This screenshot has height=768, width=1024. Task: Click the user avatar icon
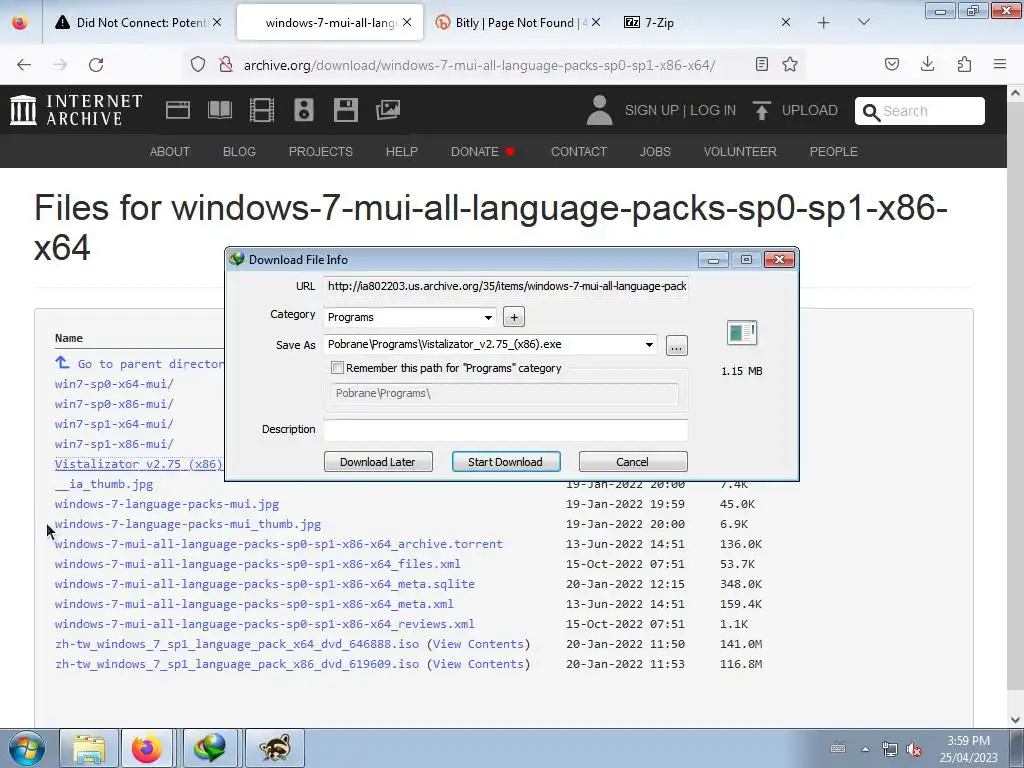click(599, 110)
